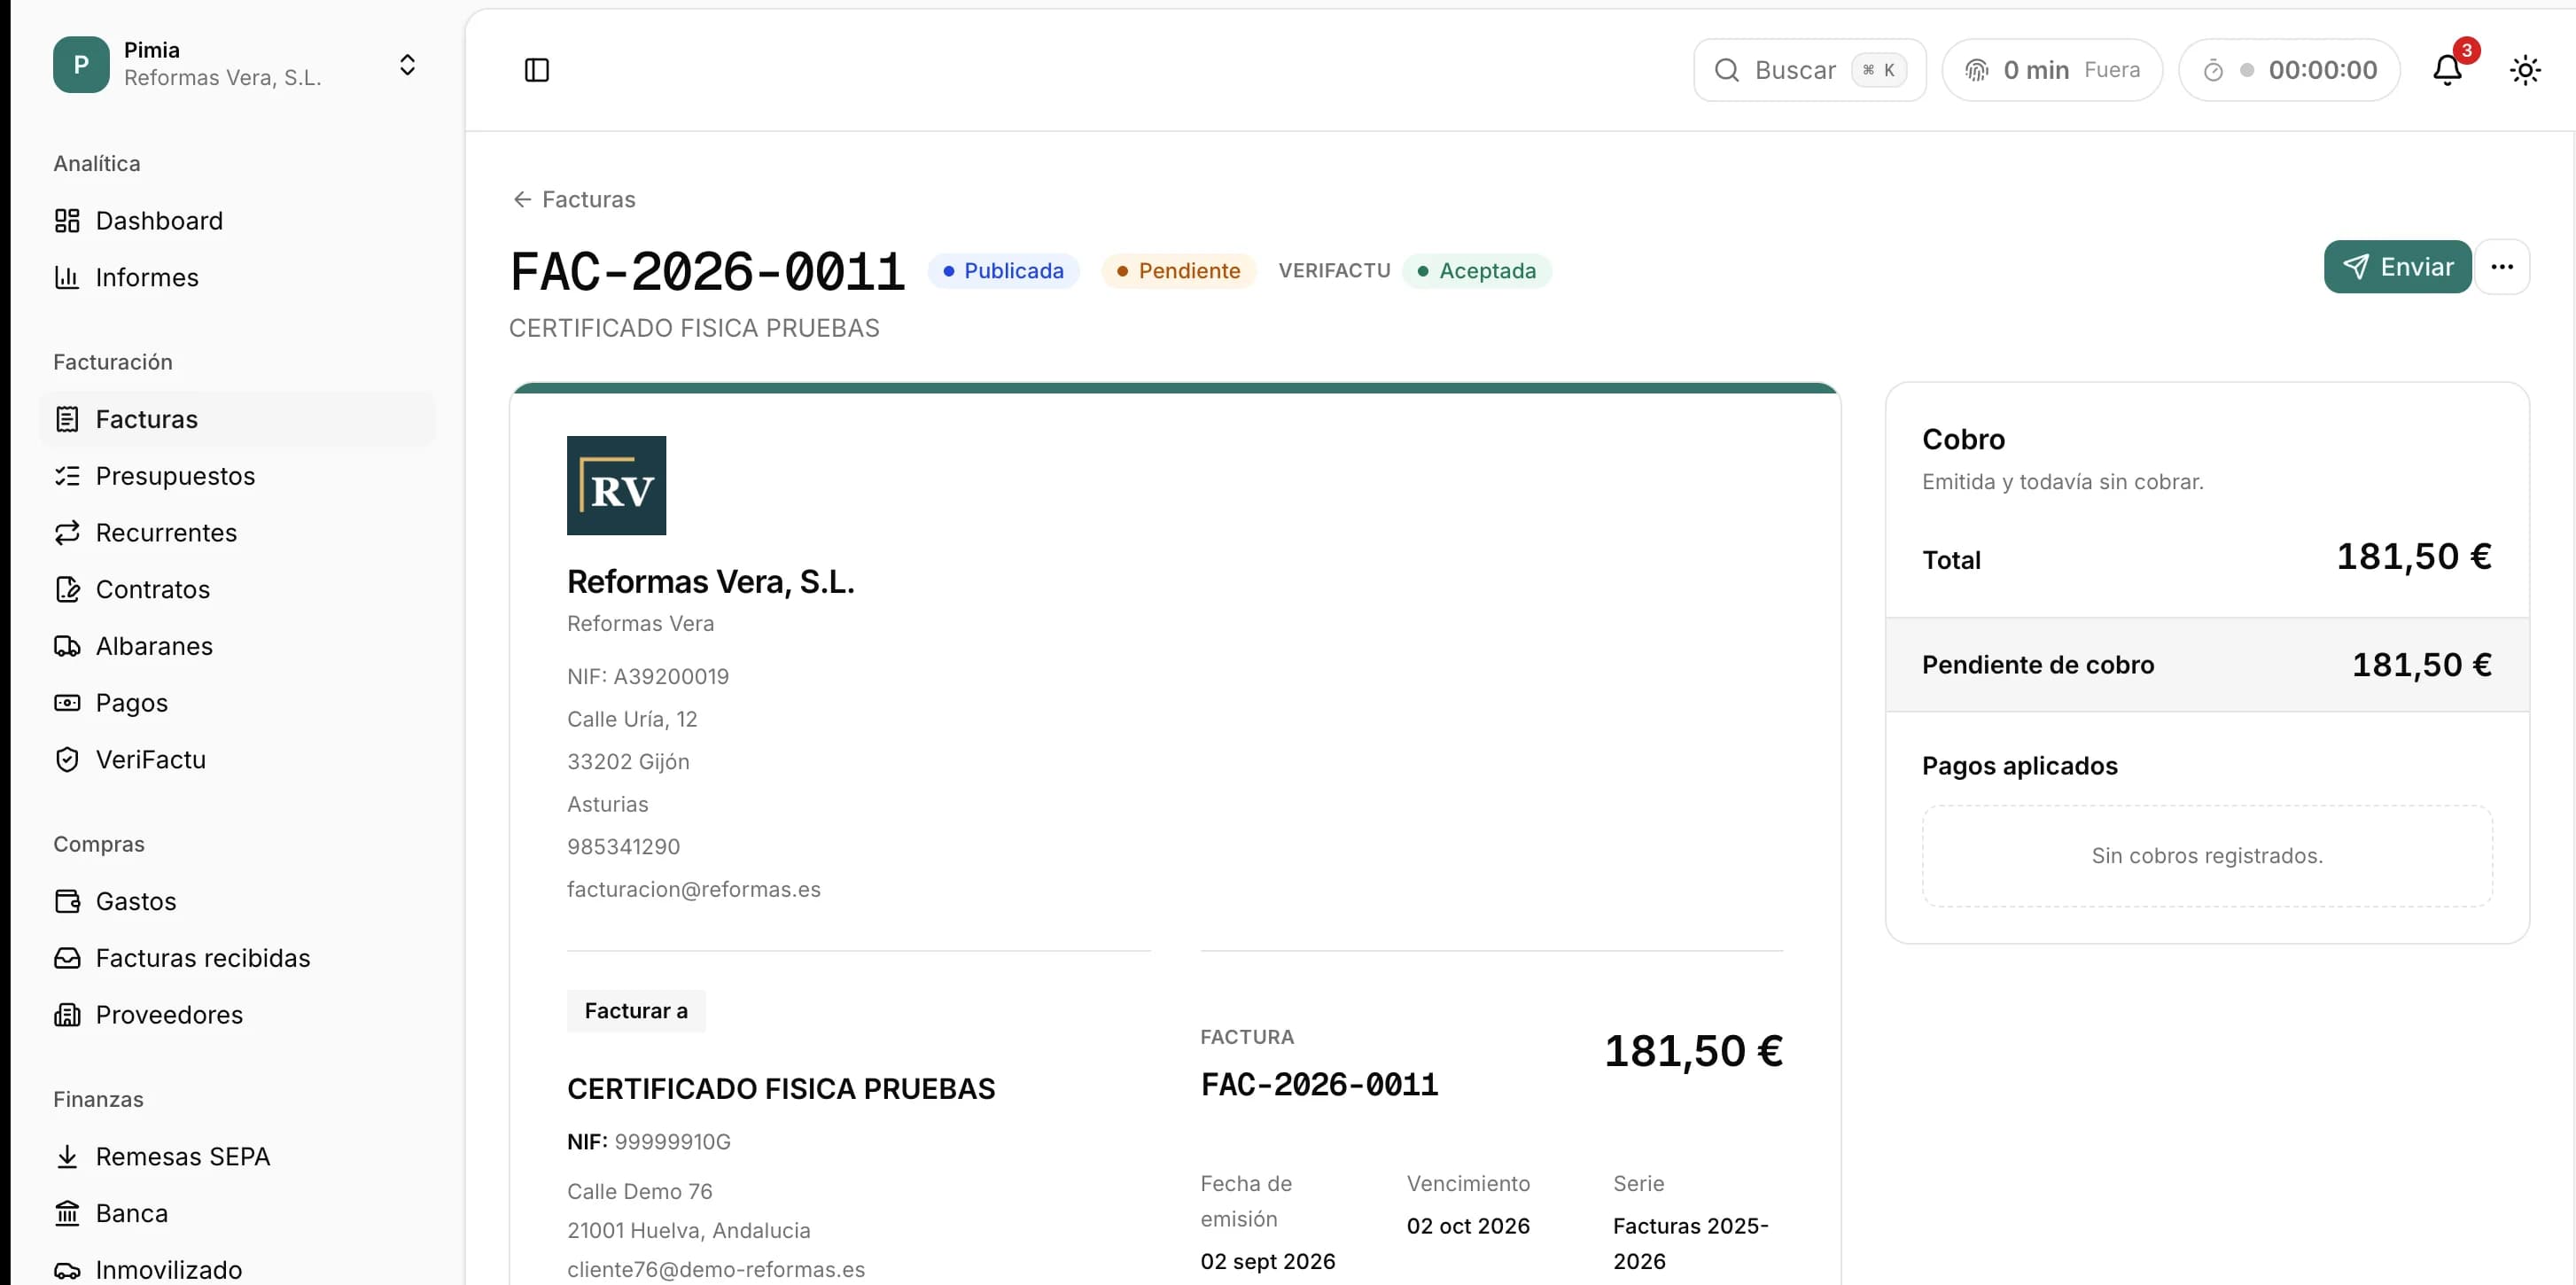Click the 0 min Fuera attendance button
The width and height of the screenshot is (2576, 1285).
(x=2052, y=70)
